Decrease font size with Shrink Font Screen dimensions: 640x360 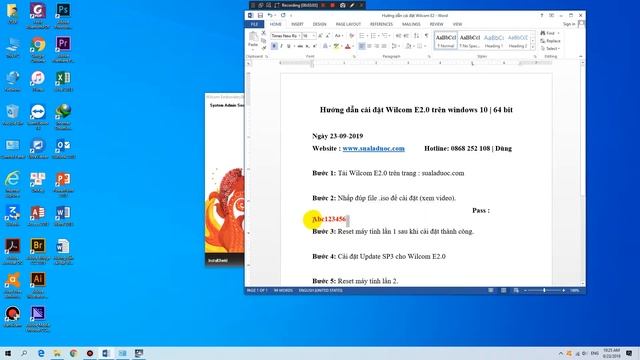point(328,36)
